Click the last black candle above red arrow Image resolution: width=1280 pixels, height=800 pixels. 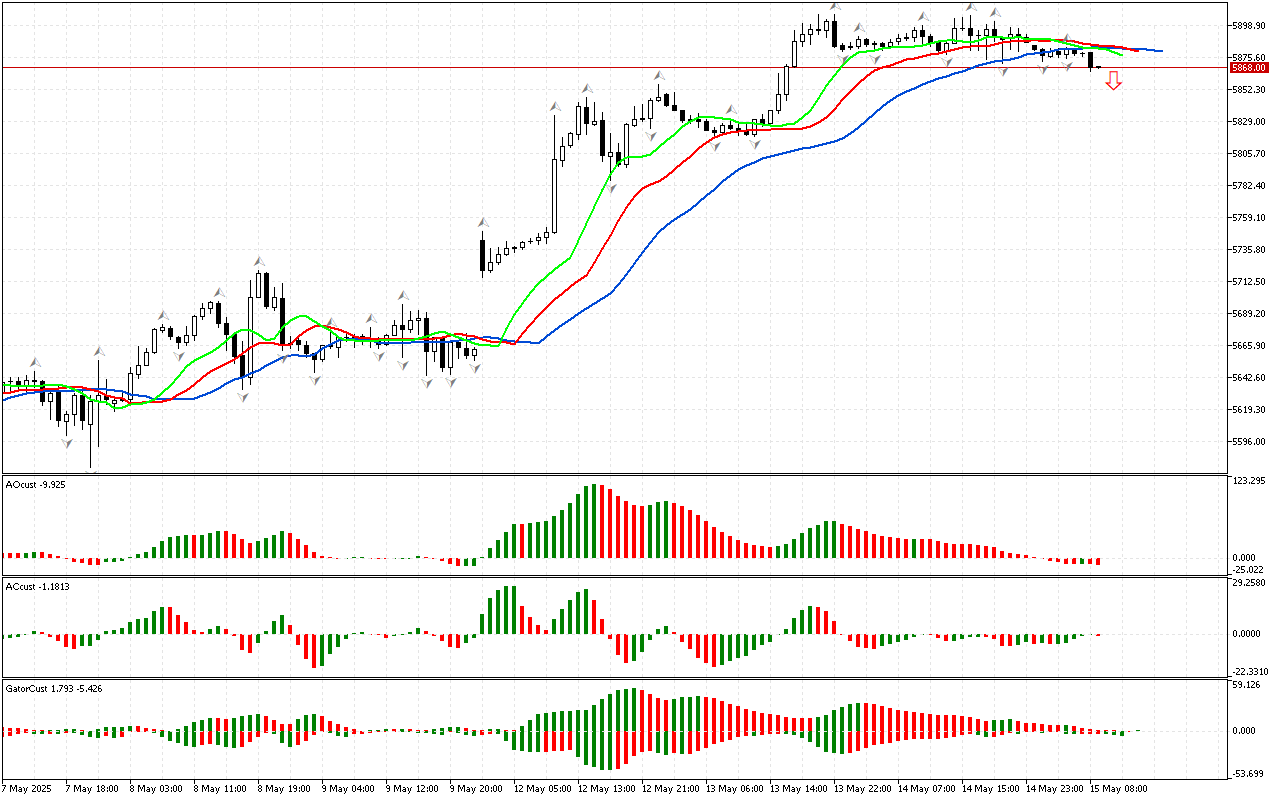[x=1091, y=60]
